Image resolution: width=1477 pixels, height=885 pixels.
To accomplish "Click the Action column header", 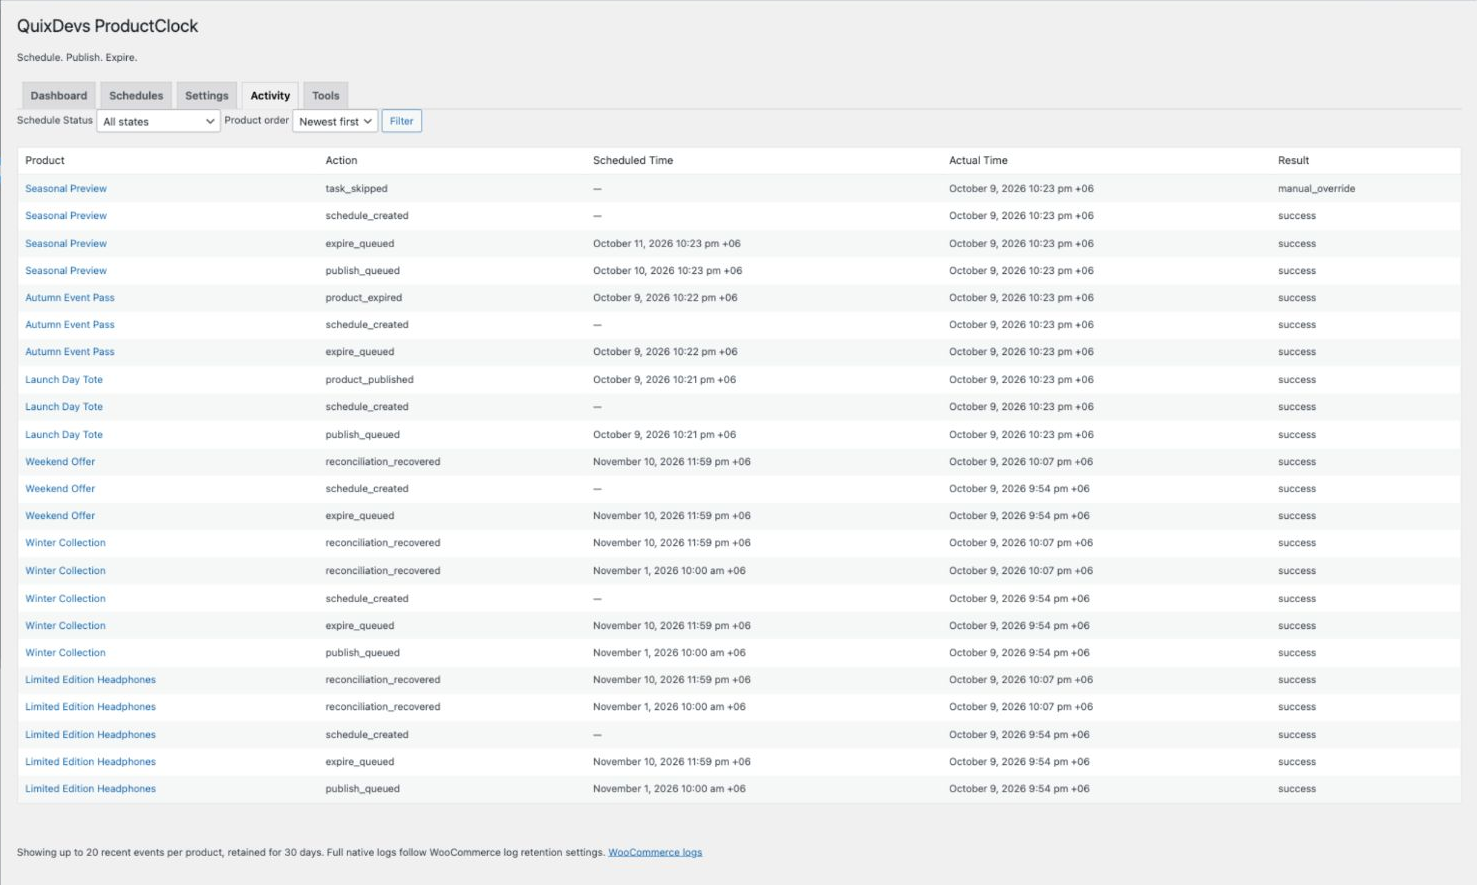I will pyautogui.click(x=341, y=160).
